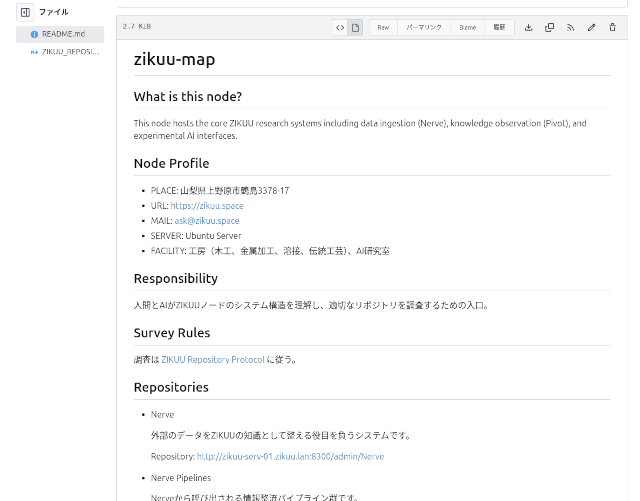Open the Blame view
The height and width of the screenshot is (501, 640).
click(467, 28)
